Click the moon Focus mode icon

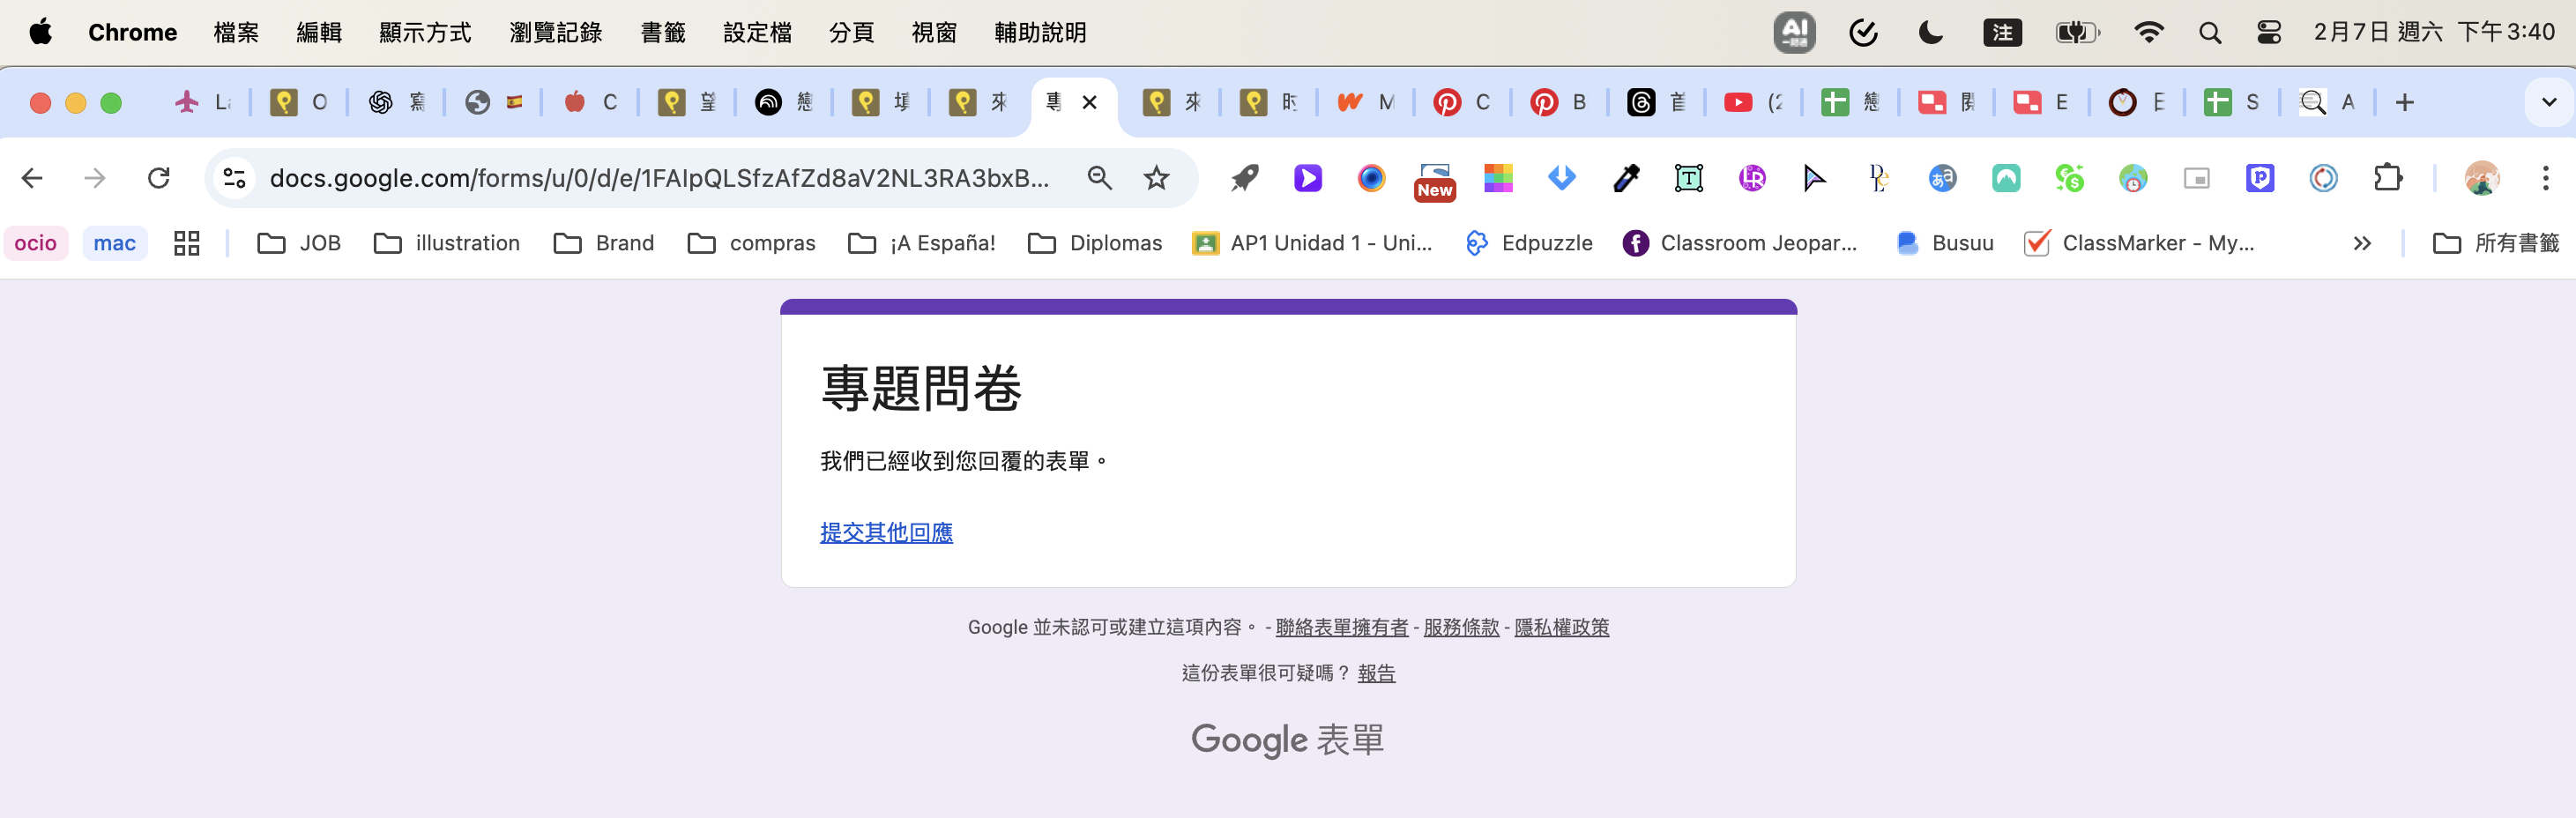[x=1931, y=33]
